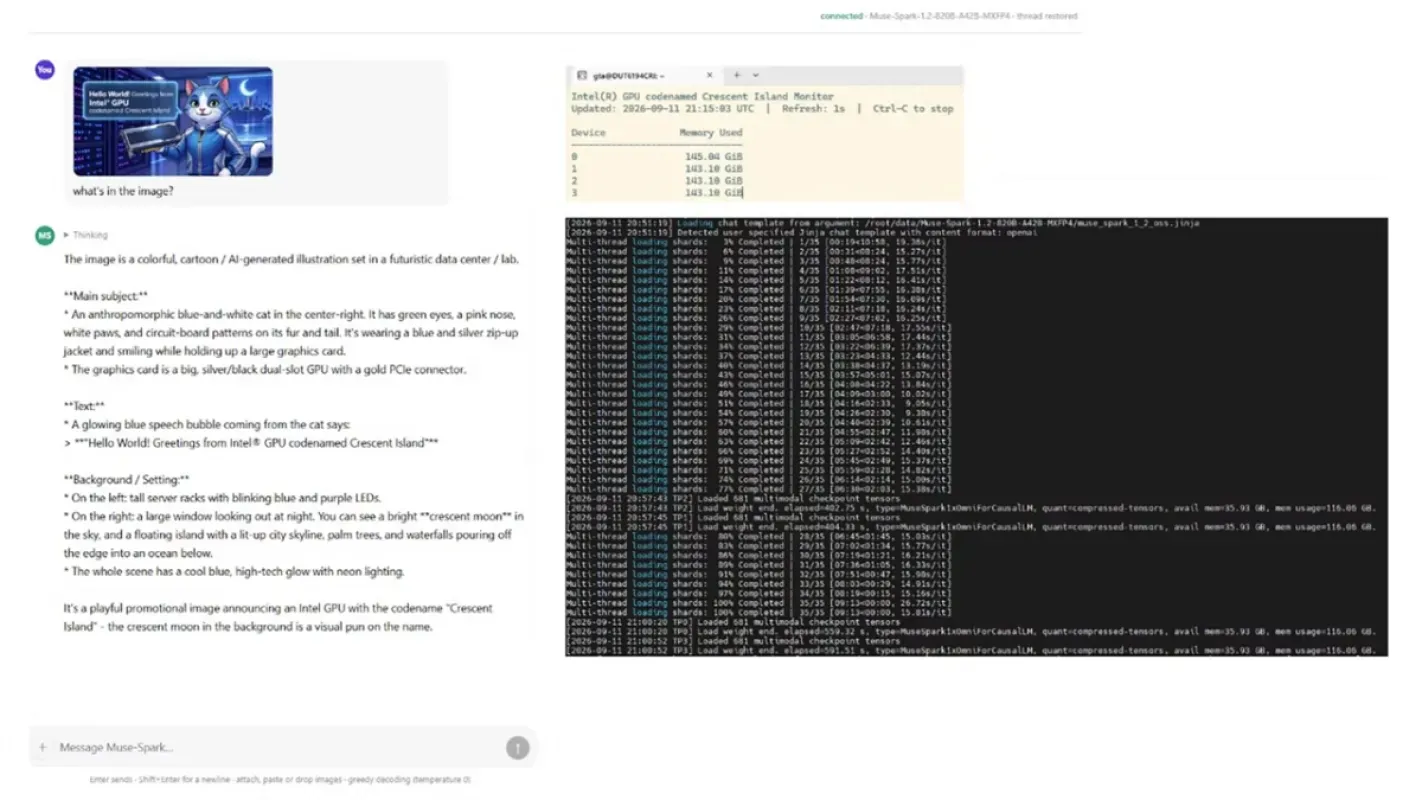1422x800 pixels.
Task: Click the '**Text:**' heading in response
Action: point(84,406)
